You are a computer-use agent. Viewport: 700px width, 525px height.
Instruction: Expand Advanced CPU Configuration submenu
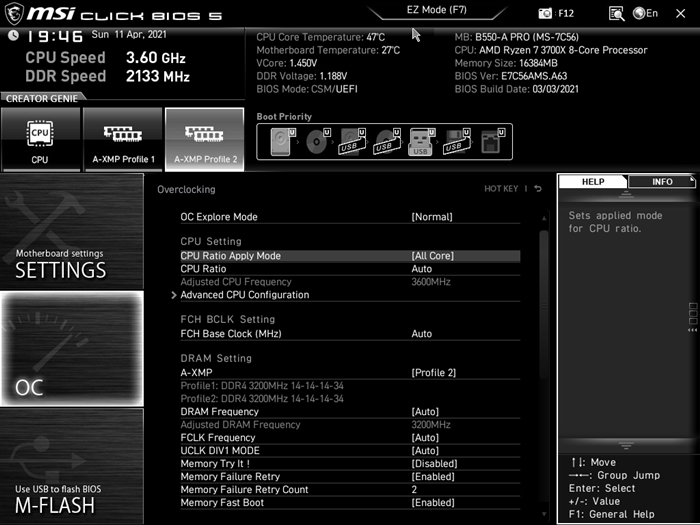350,295
